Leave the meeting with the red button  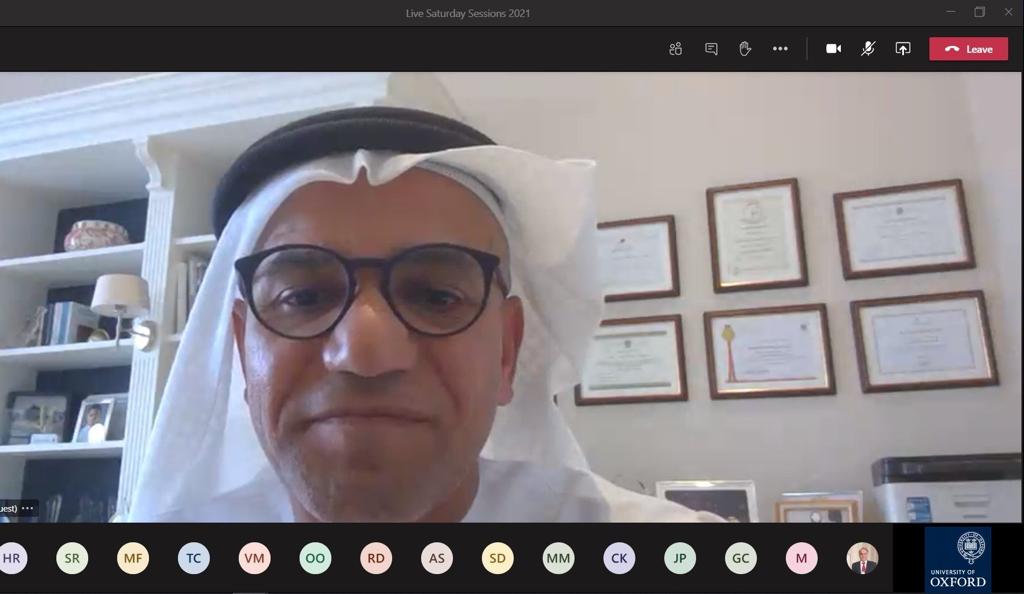click(x=968, y=49)
